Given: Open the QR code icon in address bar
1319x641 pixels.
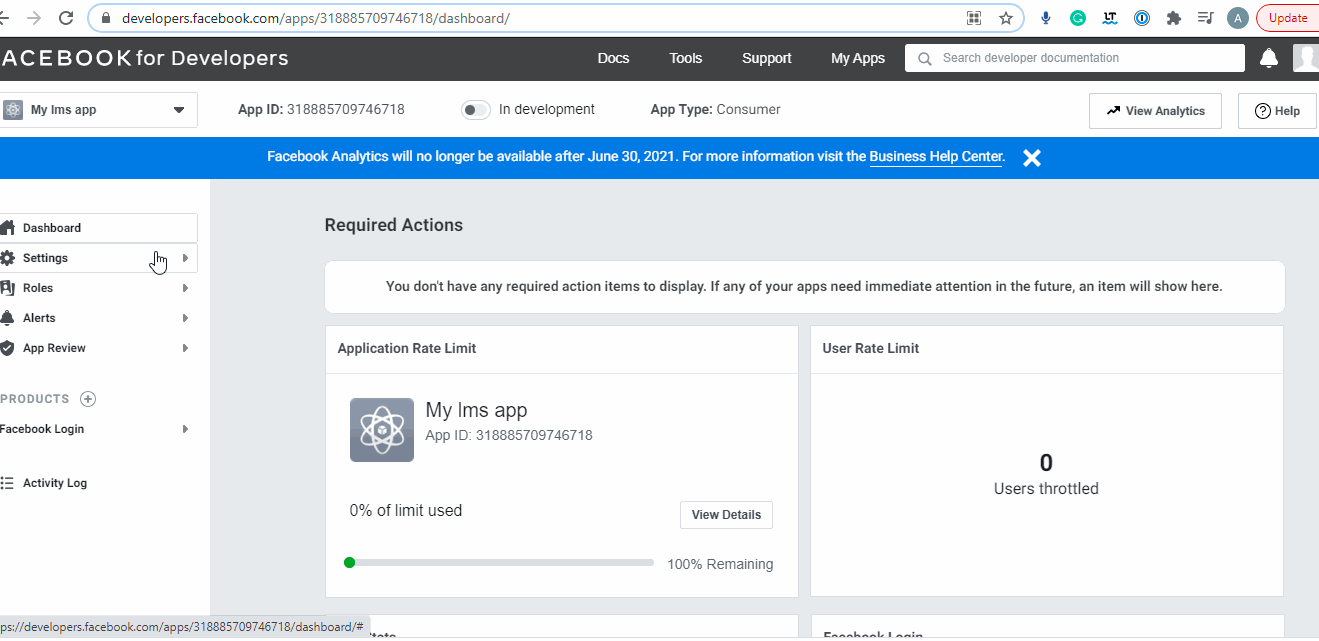Looking at the screenshot, I should point(974,18).
